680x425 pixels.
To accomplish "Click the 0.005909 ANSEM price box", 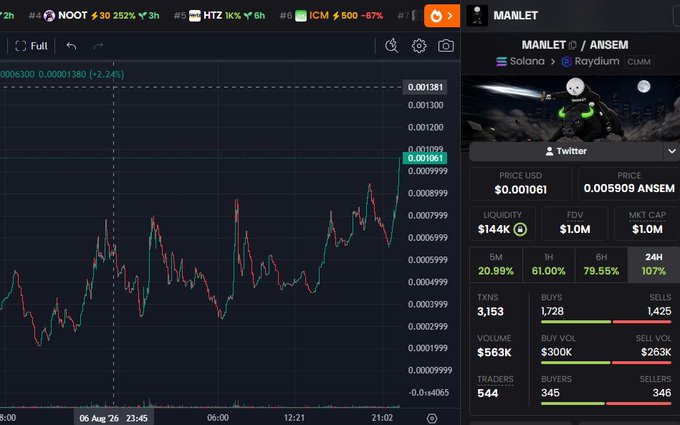I will (x=629, y=183).
